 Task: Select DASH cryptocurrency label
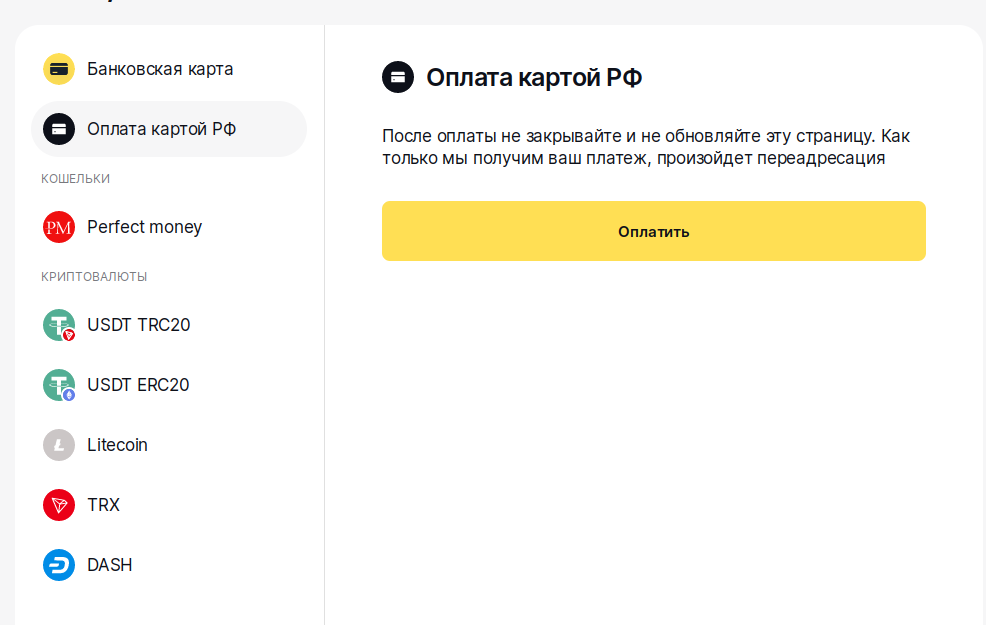pos(109,565)
